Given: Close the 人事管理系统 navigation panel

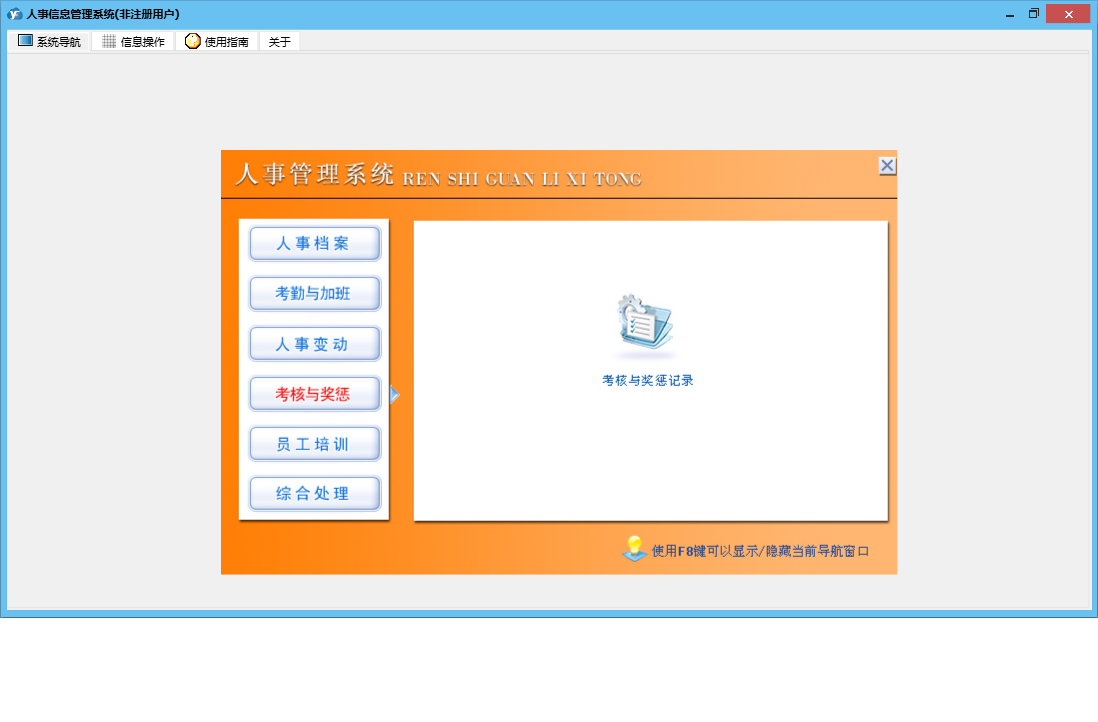Looking at the screenshot, I should (x=887, y=166).
